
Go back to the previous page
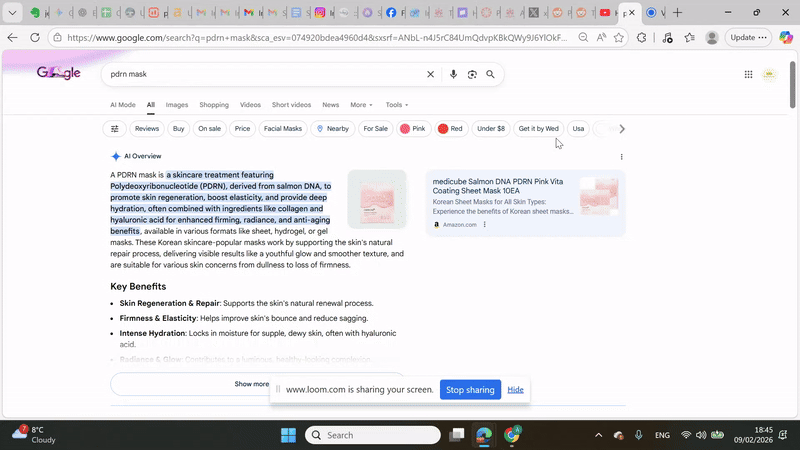pyautogui.click(x=12, y=37)
